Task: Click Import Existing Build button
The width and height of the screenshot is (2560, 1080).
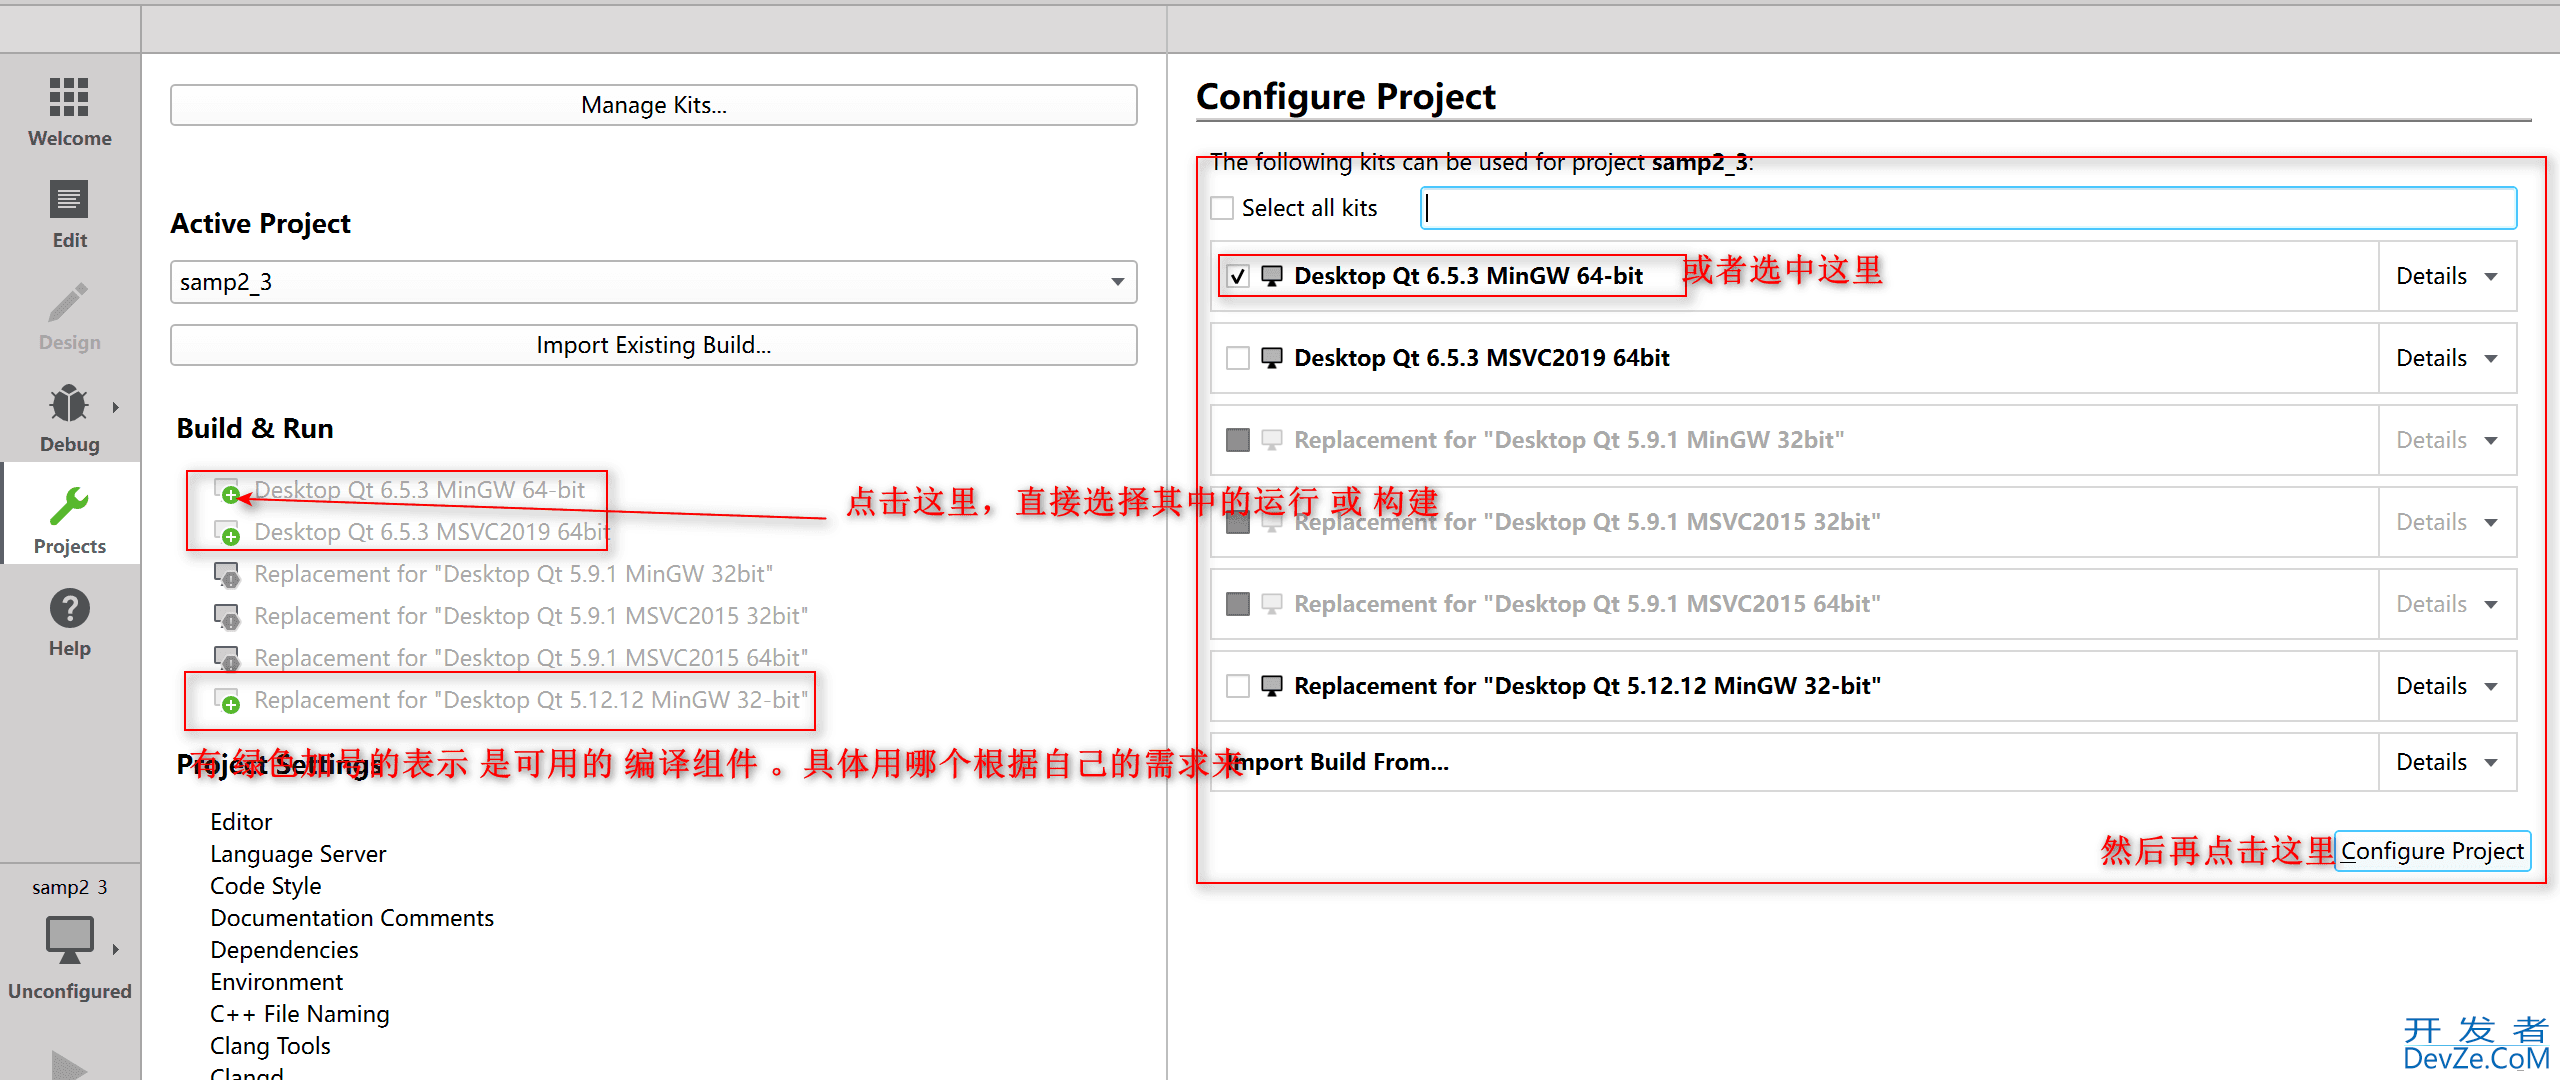Action: (653, 345)
